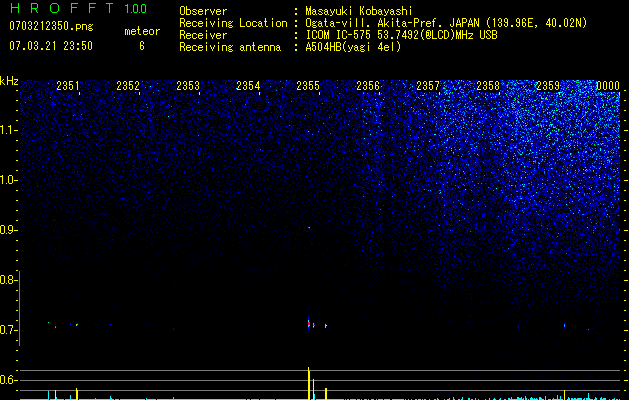Click the date and time 07.03.21 23:50
Screen dimensions: 629x400
(51, 46)
